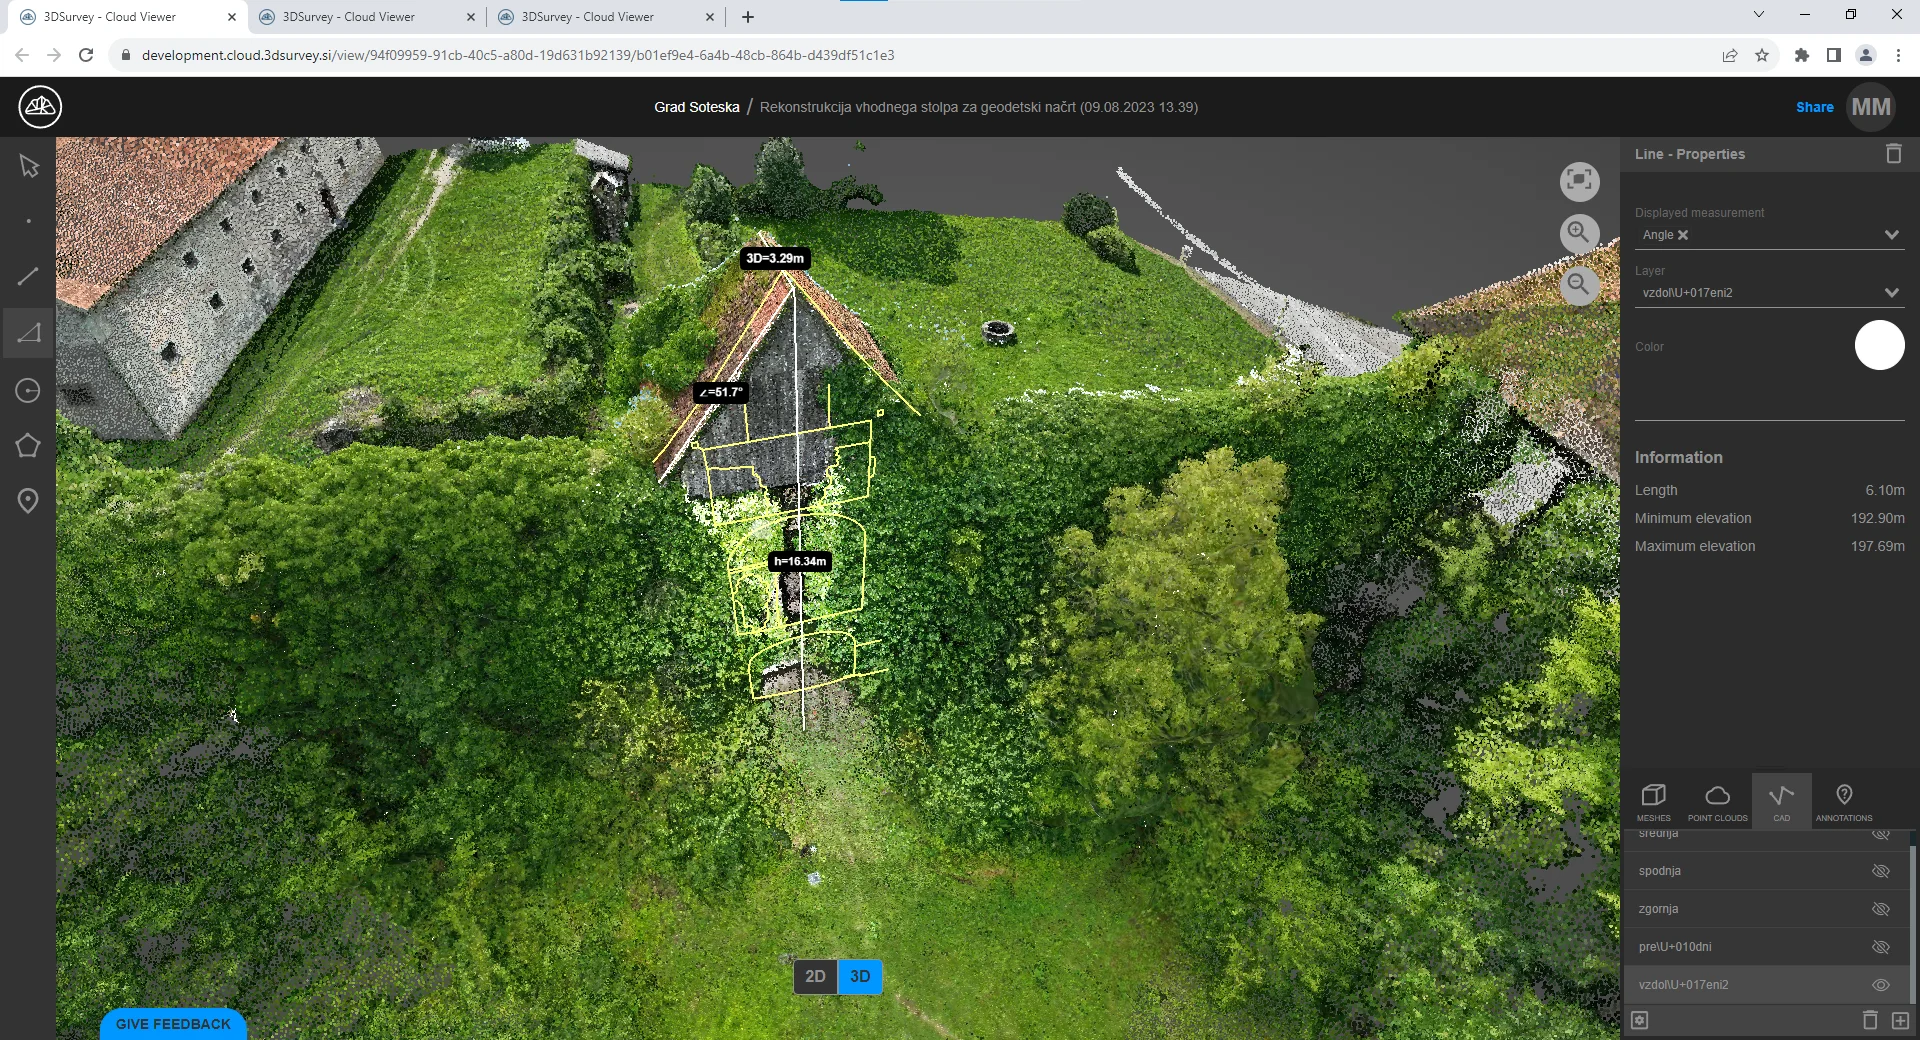Click the fit-view camera icon
The height and width of the screenshot is (1040, 1920).
click(1580, 182)
